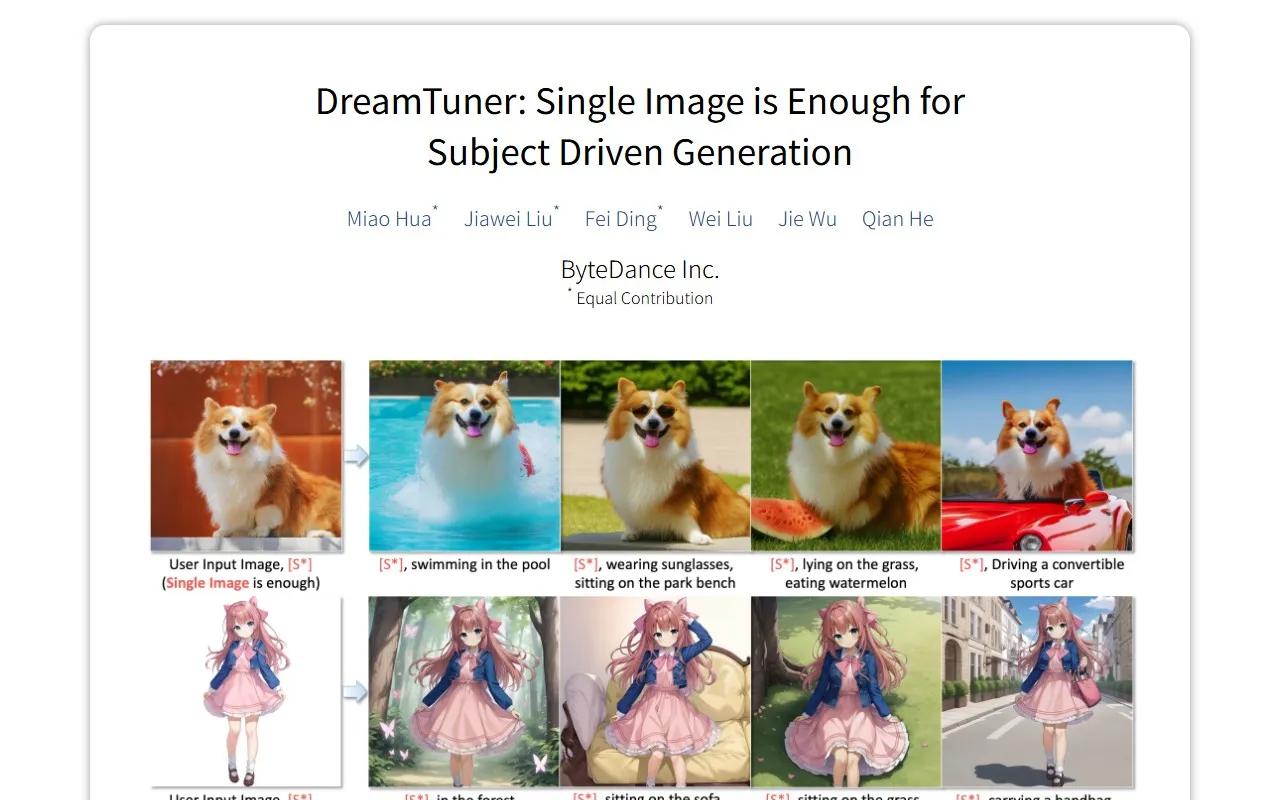This screenshot has height=800, width=1280.
Task: Open the anime girl in the forest image
Action: [463, 690]
